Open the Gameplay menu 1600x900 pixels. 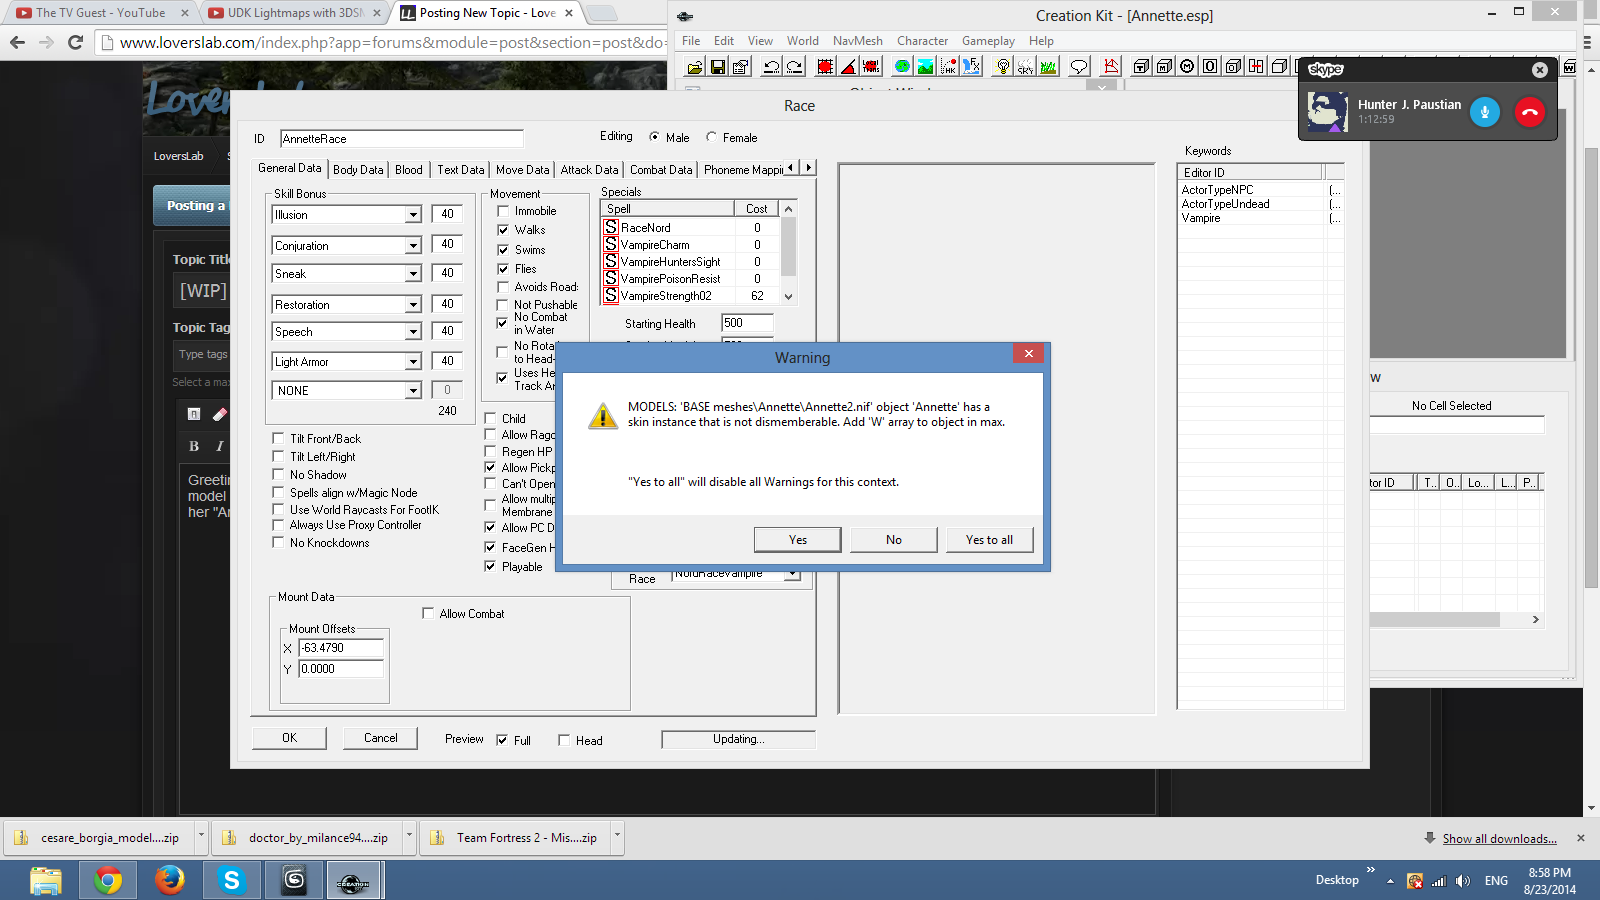click(x=988, y=41)
